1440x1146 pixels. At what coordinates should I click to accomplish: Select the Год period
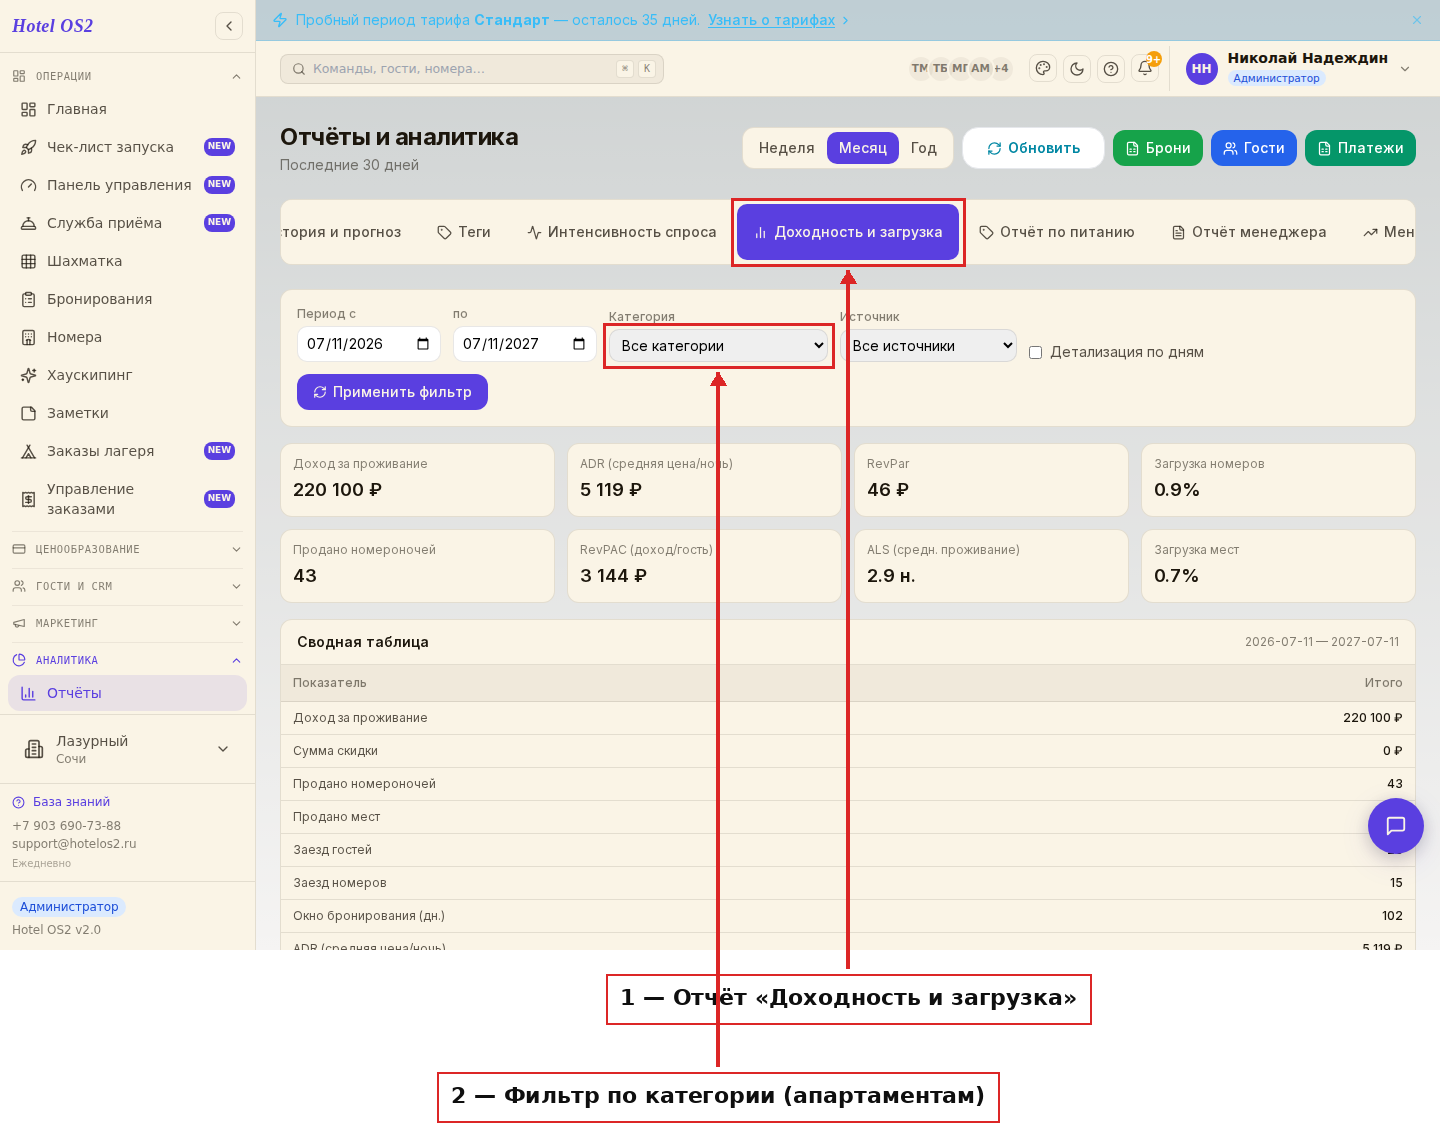click(x=924, y=148)
